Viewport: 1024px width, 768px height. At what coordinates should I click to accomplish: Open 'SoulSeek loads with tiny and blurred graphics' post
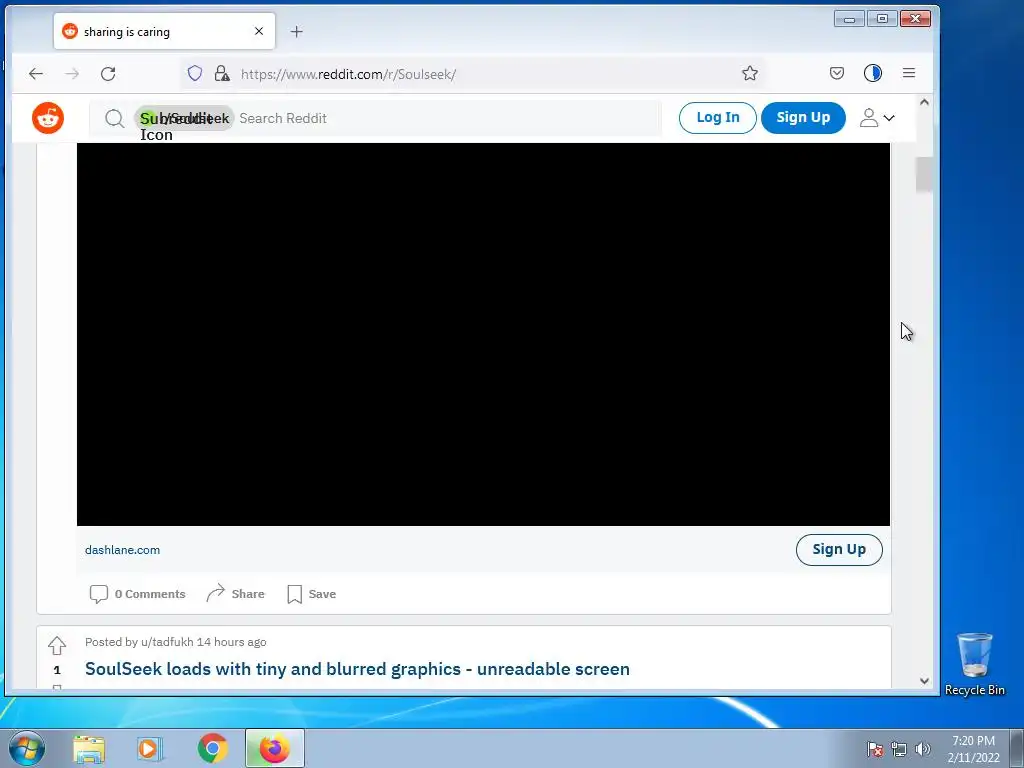[357, 669]
